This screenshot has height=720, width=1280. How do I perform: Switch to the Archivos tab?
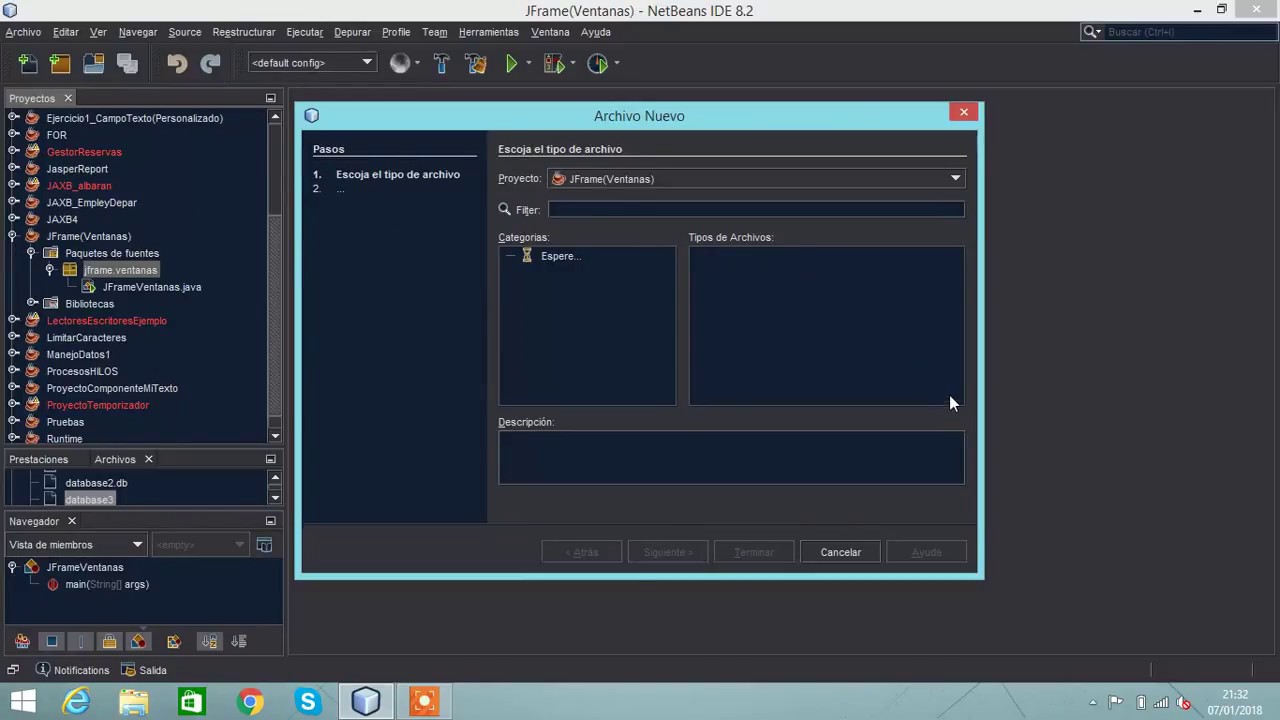pos(115,459)
